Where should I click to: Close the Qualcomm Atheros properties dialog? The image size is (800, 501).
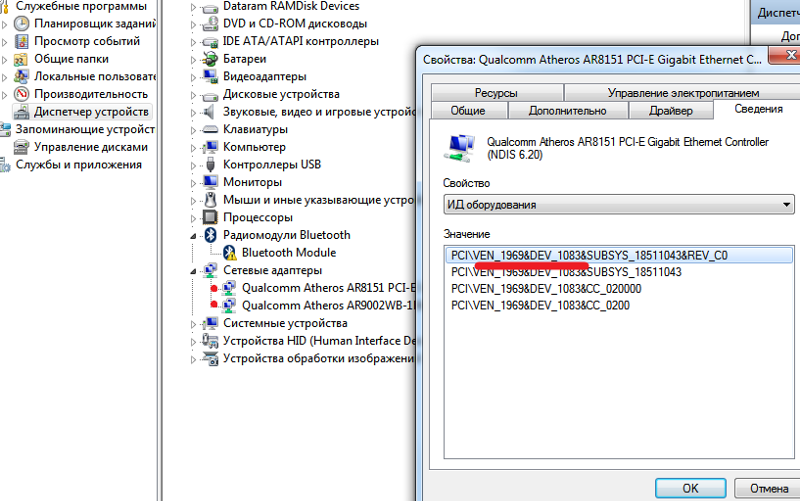pyautogui.click(x=787, y=55)
